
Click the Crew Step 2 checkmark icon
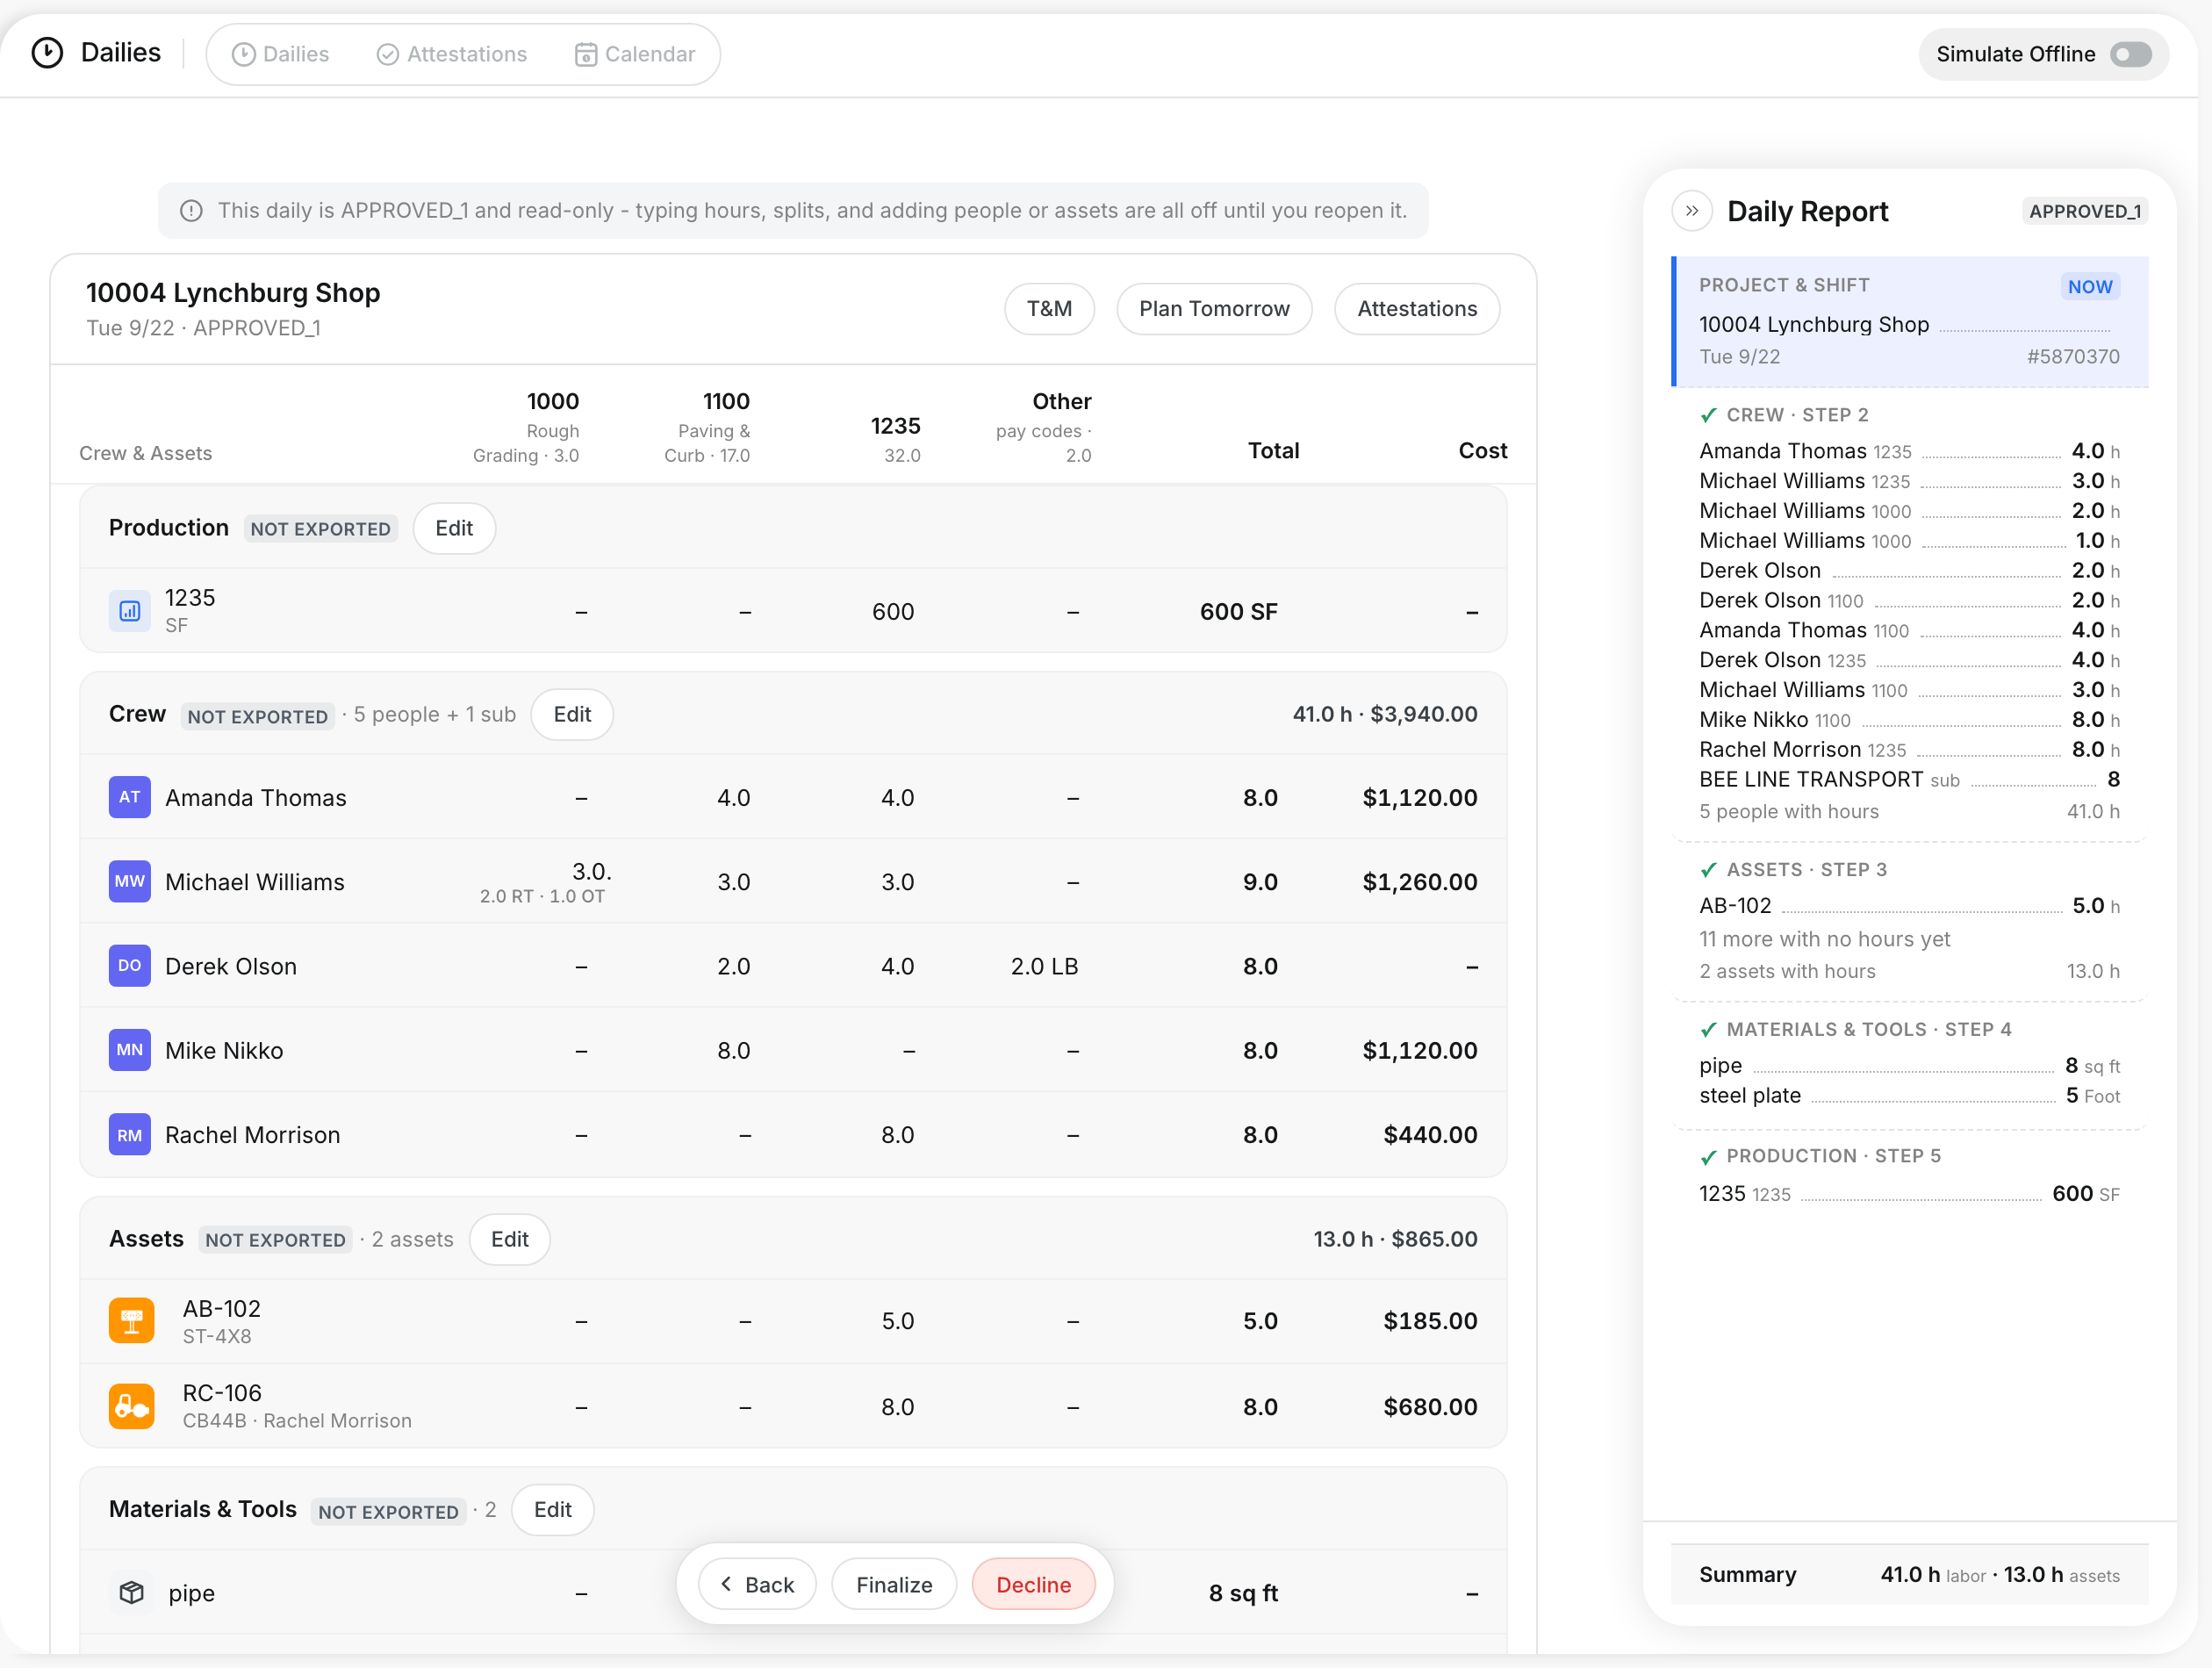pyautogui.click(x=1709, y=415)
